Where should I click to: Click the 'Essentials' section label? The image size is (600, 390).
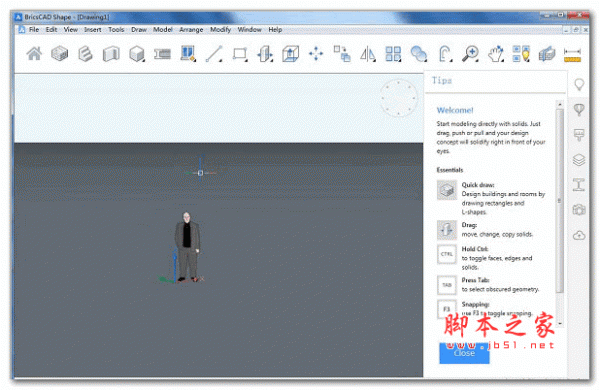(450, 170)
